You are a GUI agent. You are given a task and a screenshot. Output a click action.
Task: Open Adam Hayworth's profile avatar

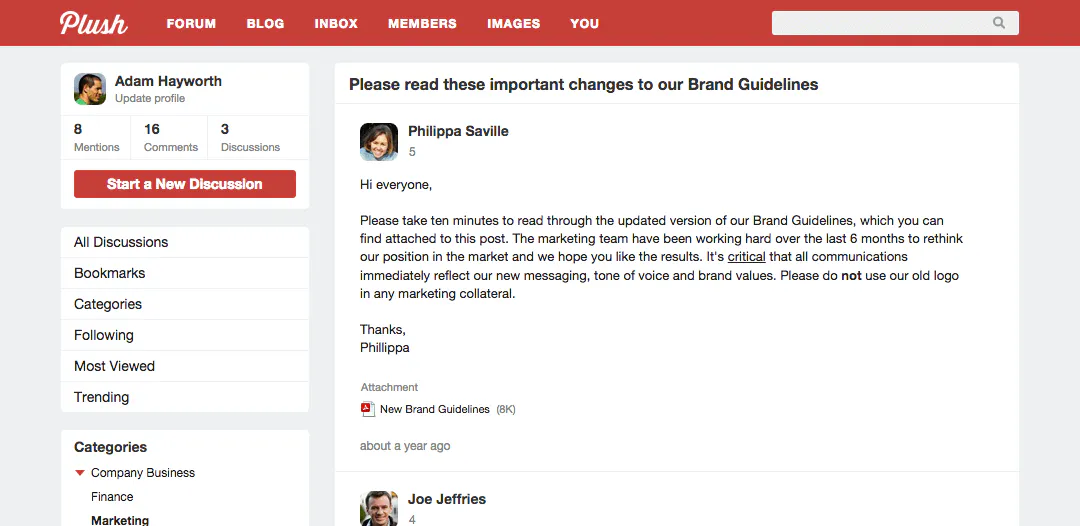tap(90, 89)
